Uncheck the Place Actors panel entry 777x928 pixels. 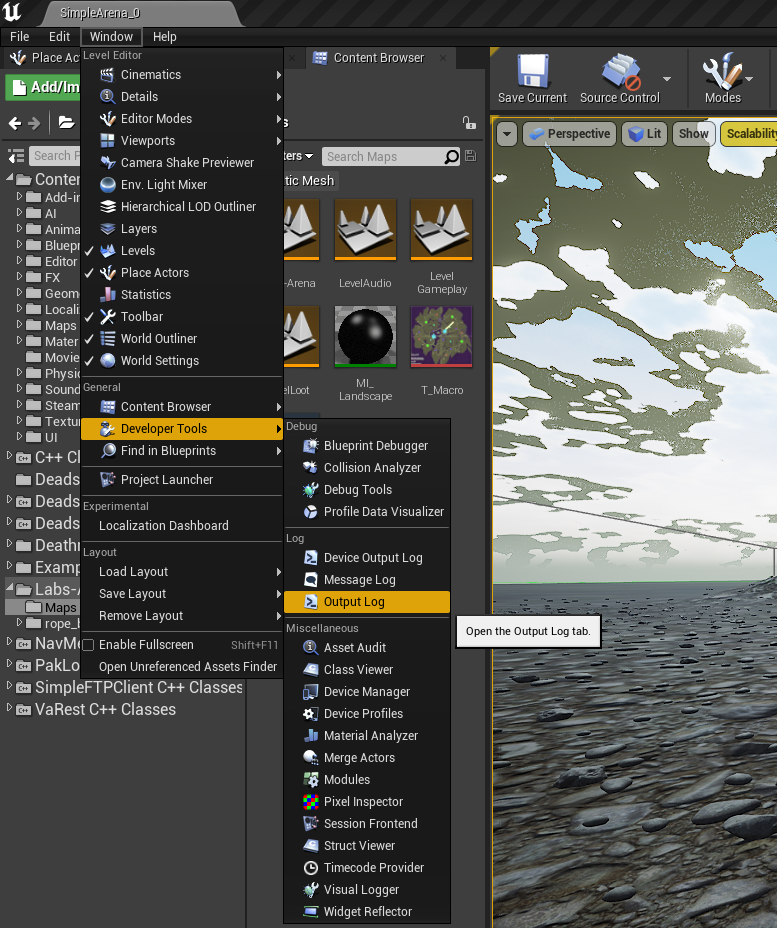pyautogui.click(x=154, y=273)
